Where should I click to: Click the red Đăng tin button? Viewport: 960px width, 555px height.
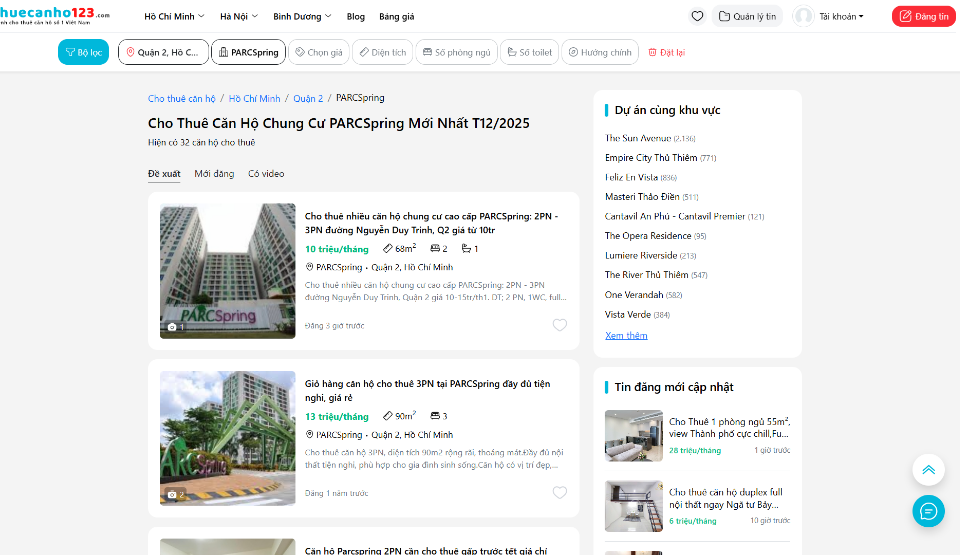tap(923, 17)
